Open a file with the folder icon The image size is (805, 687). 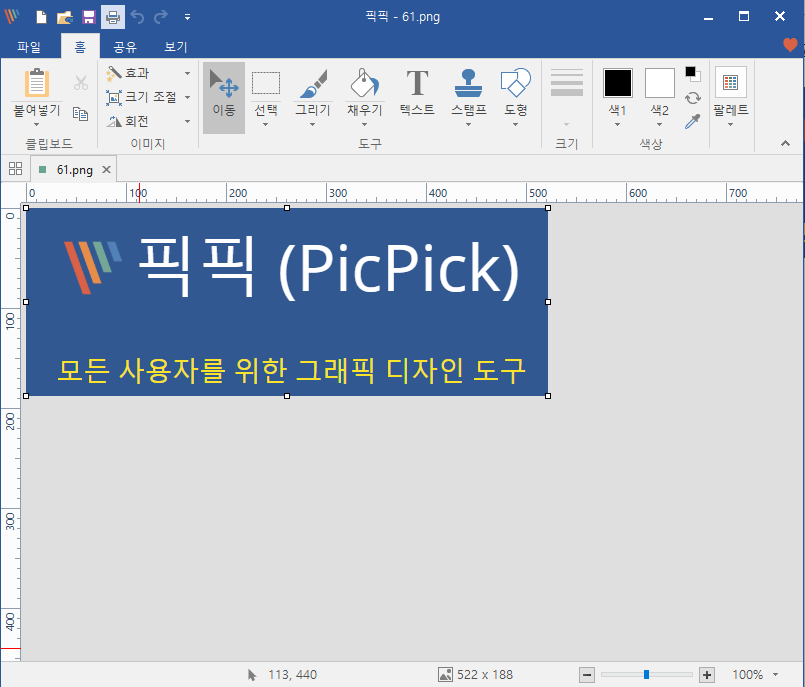click(65, 17)
